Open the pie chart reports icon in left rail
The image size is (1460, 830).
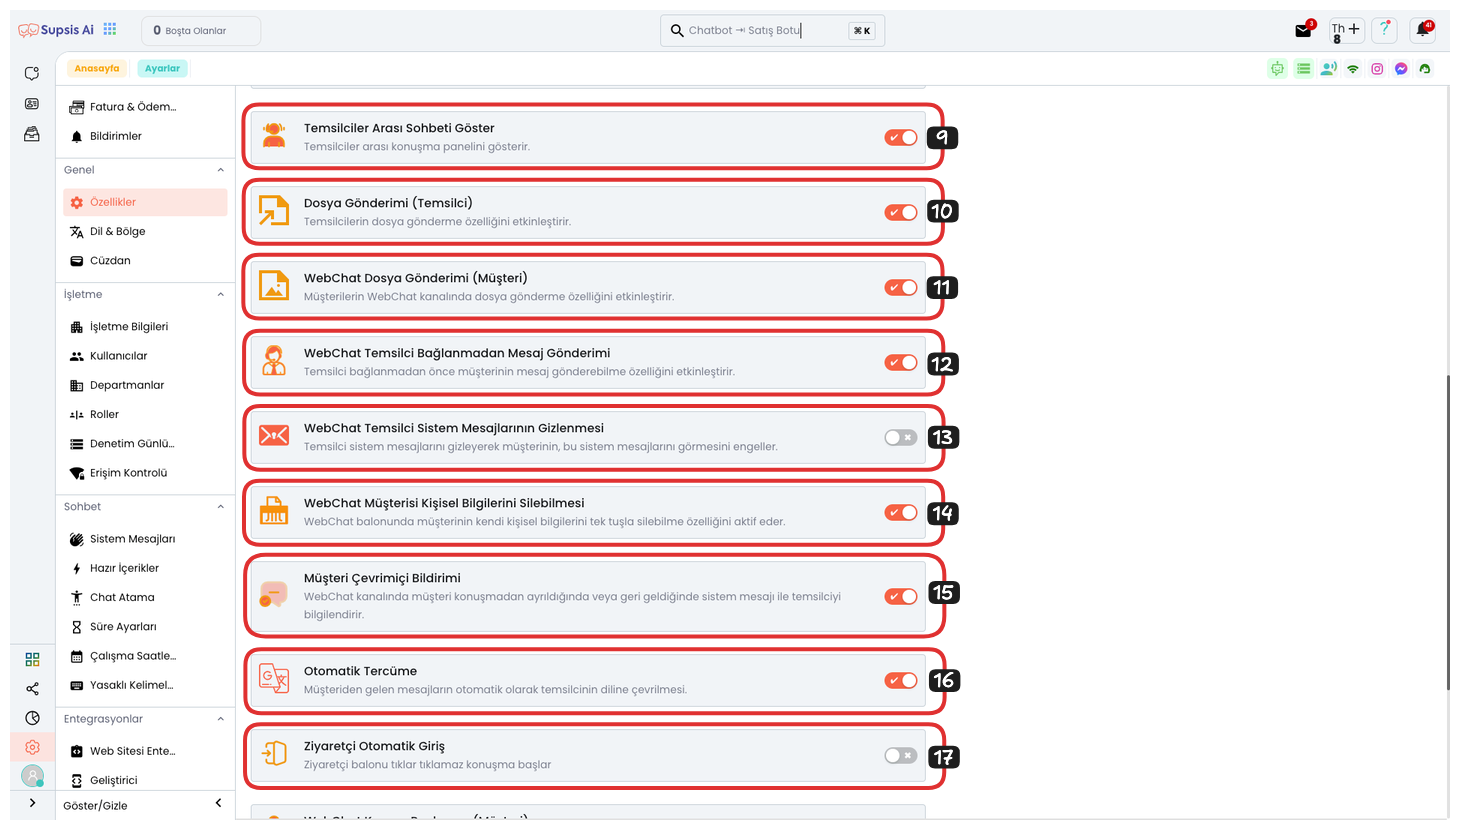pyautogui.click(x=32, y=718)
